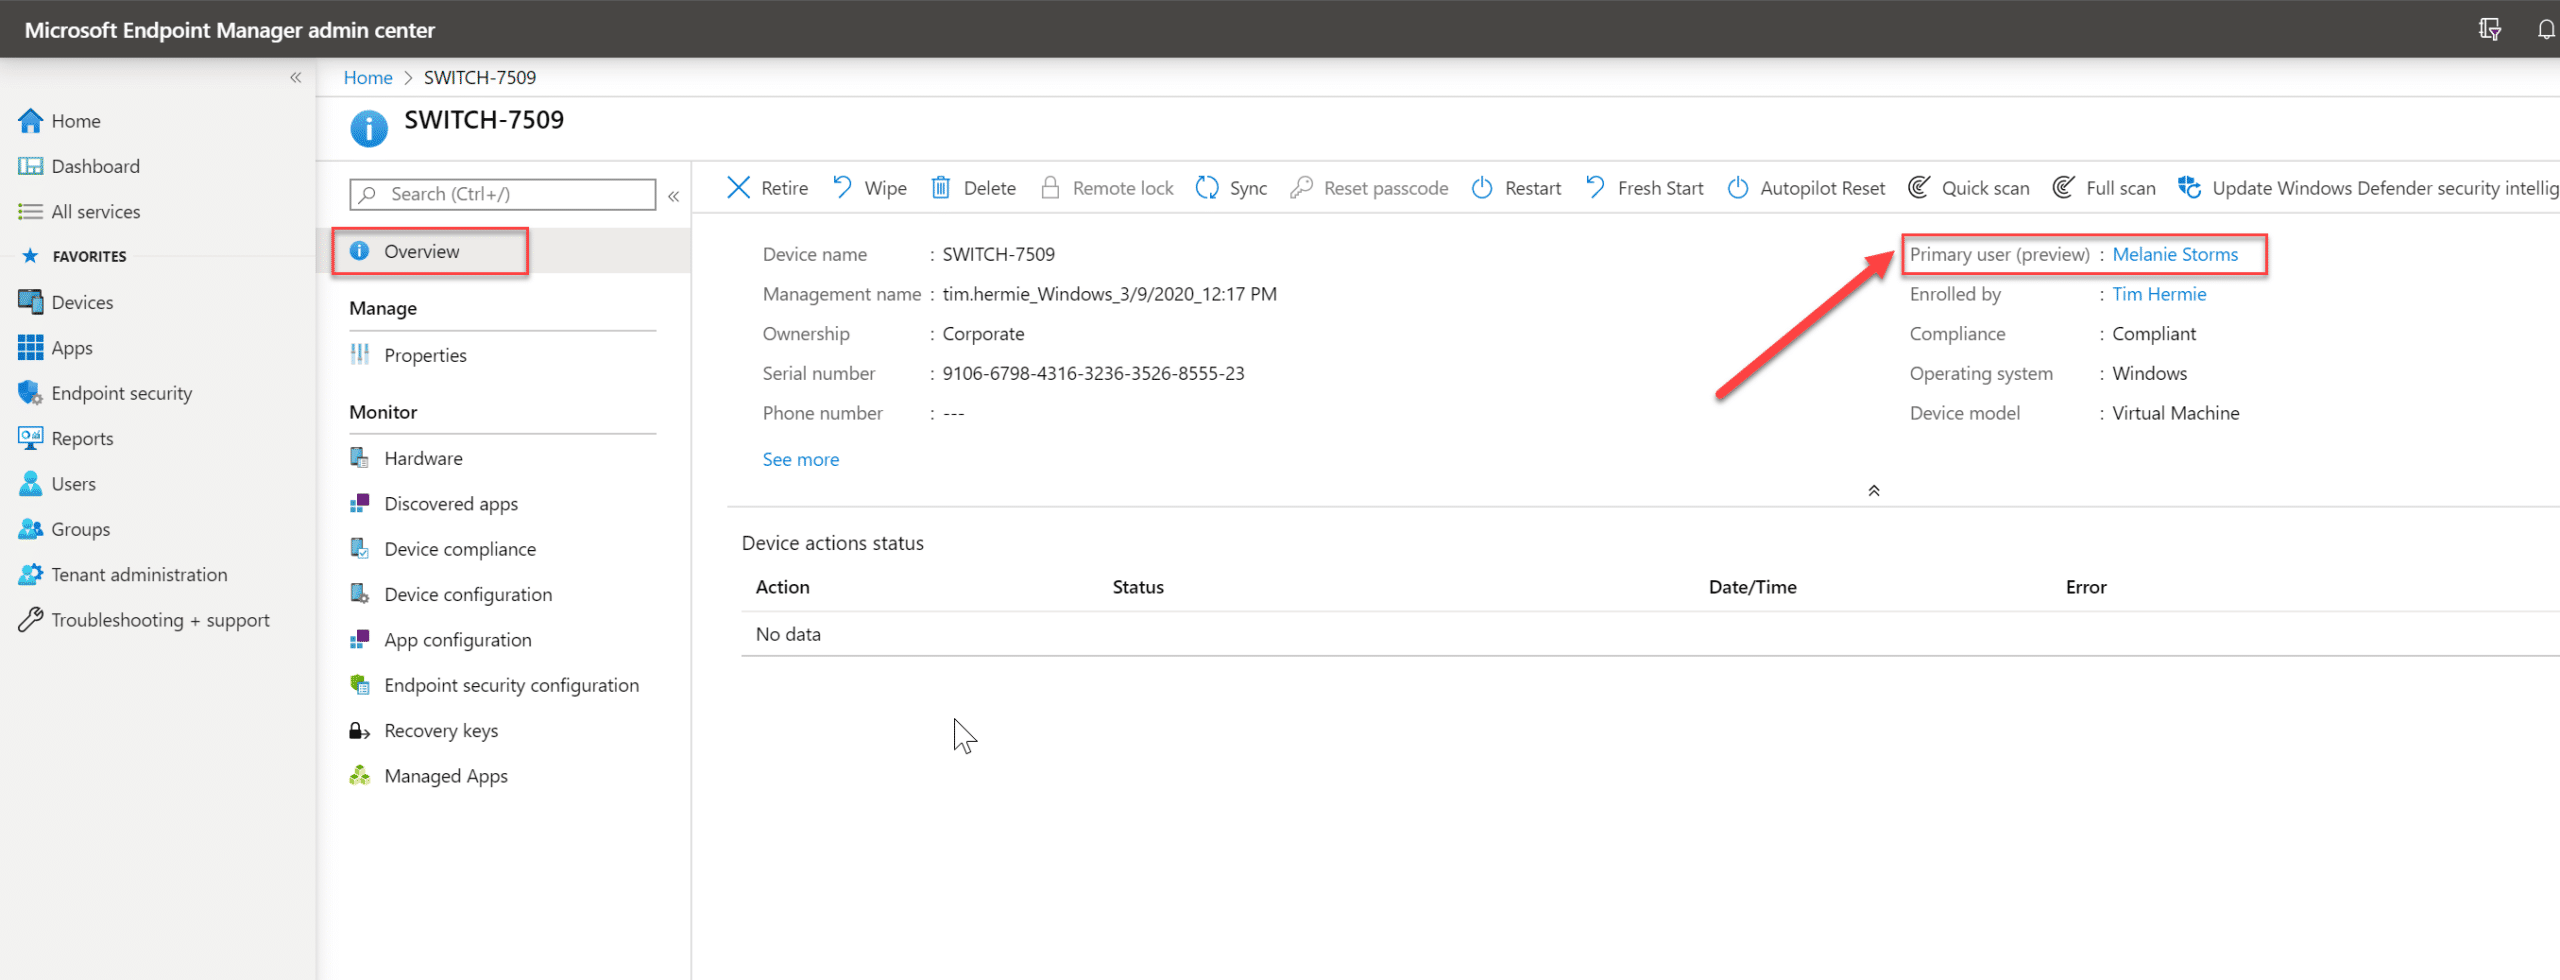Image resolution: width=2560 pixels, height=980 pixels.
Task: Open primary user Melanie Storms link
Action: pos(2175,254)
